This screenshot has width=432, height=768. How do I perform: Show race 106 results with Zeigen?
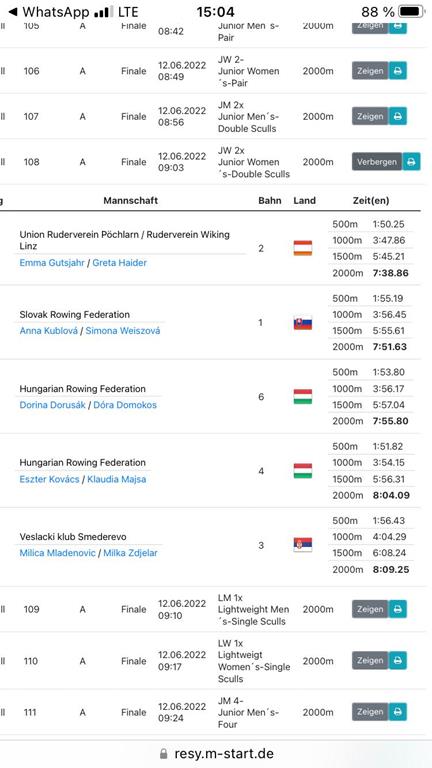370,71
